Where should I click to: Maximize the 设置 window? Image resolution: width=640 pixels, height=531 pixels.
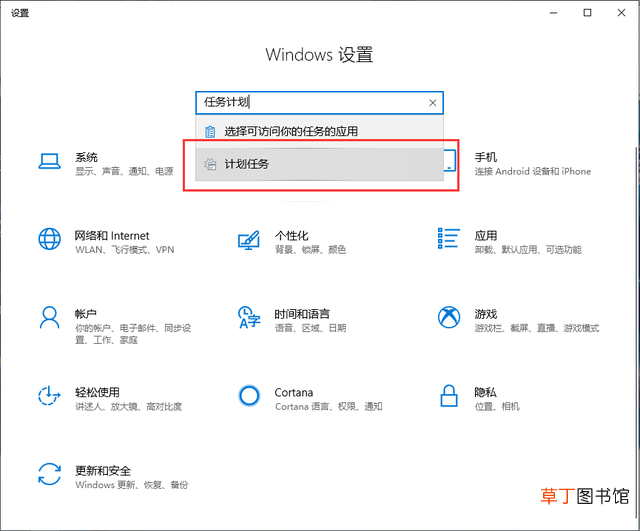pos(587,13)
